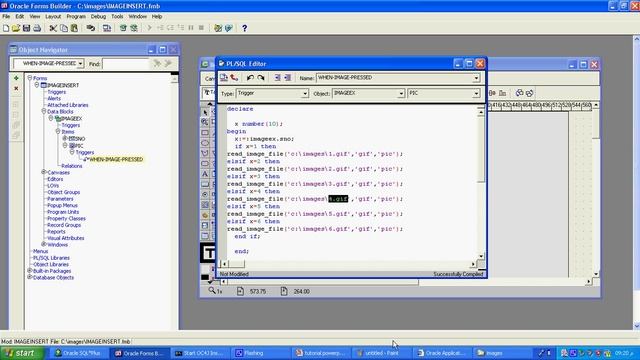This screenshot has width=640, height=360.
Task: Click the Open folder toolbar icon
Action: pos(16,28)
